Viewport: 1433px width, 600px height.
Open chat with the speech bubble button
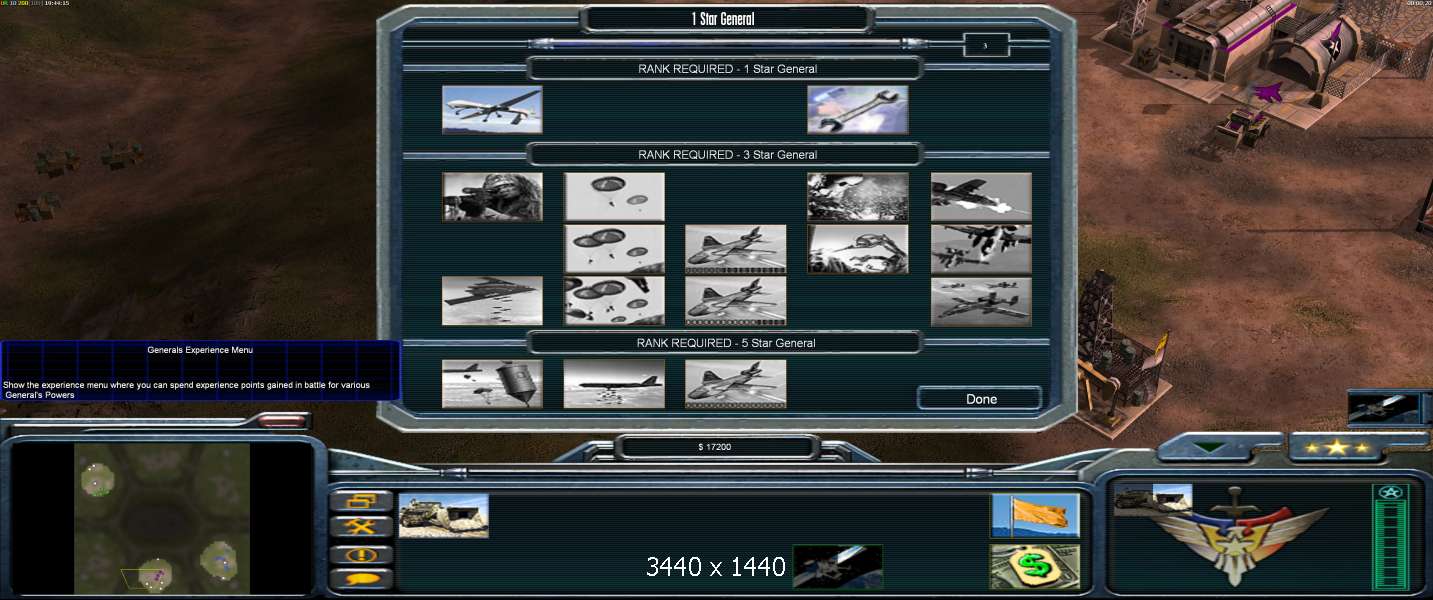pos(361,578)
